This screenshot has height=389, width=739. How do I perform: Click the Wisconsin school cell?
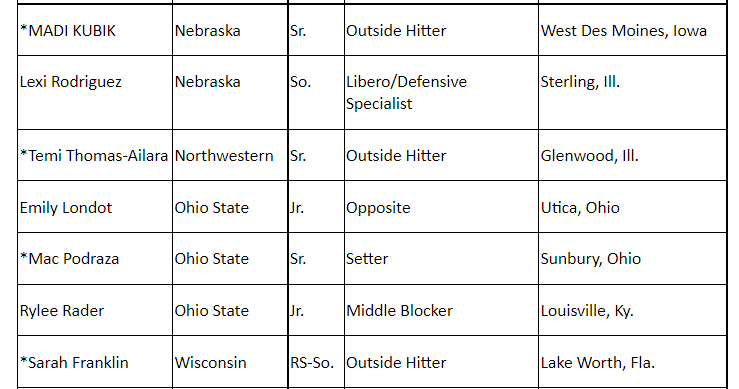pyautogui.click(x=230, y=362)
